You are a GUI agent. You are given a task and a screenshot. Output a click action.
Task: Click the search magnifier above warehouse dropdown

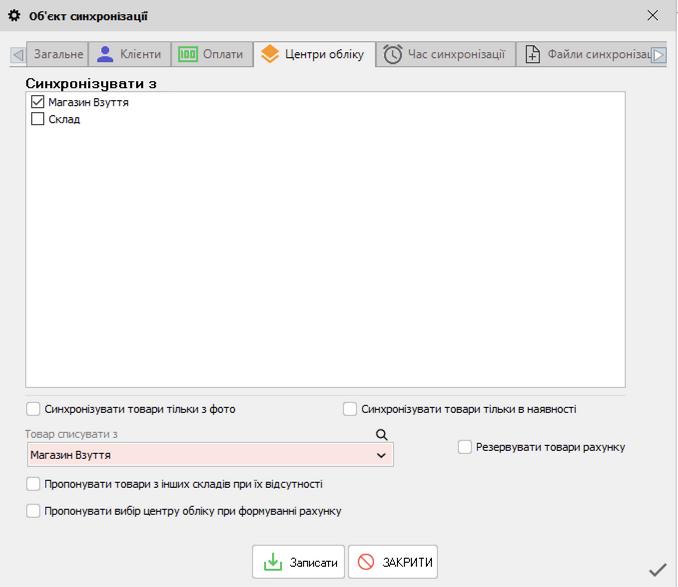pos(381,435)
